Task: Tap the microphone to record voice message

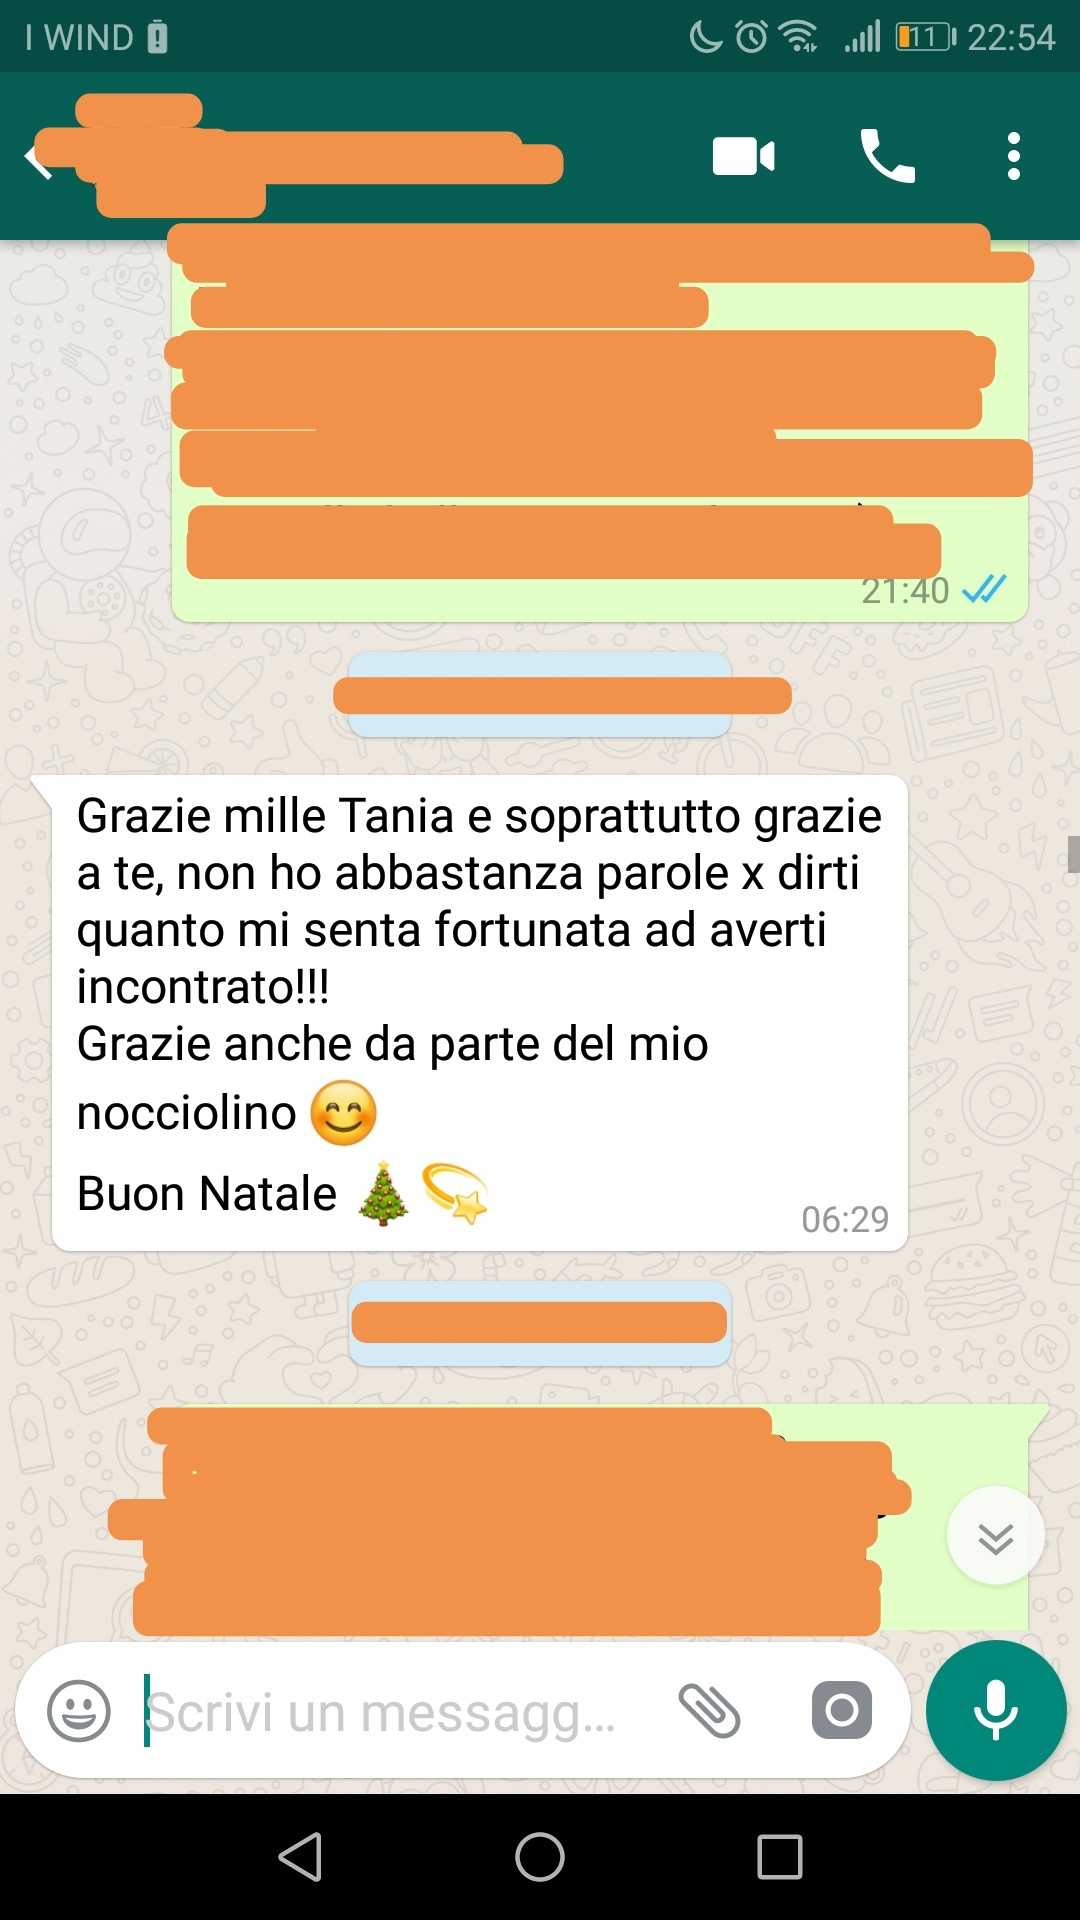Action: 996,1710
